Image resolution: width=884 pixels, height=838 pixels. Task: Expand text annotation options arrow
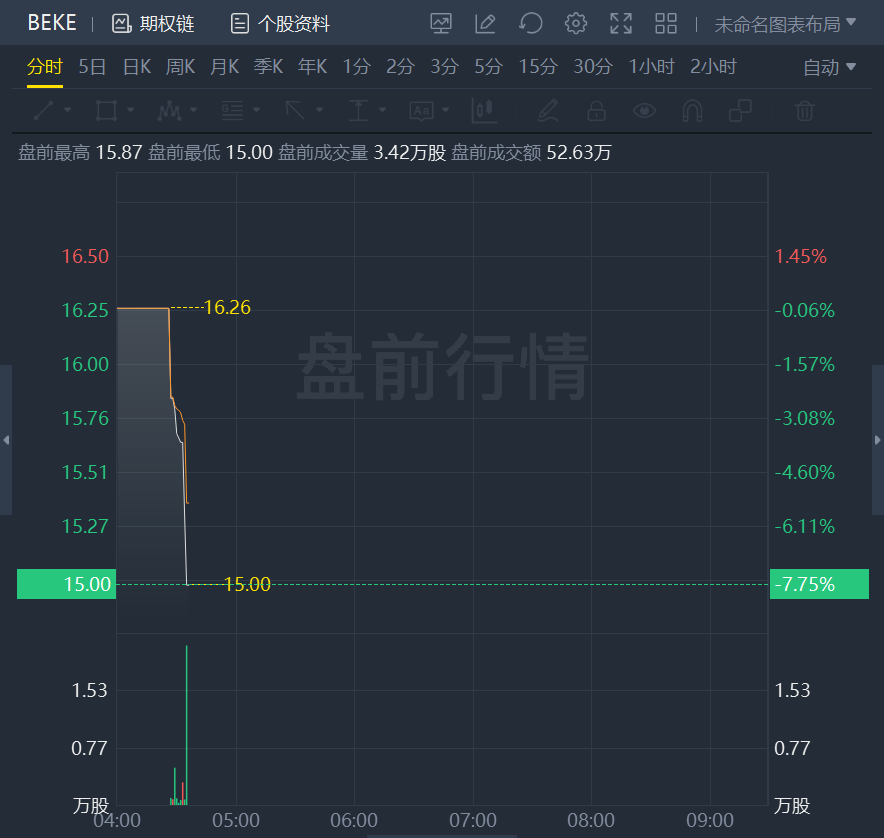pos(446,110)
